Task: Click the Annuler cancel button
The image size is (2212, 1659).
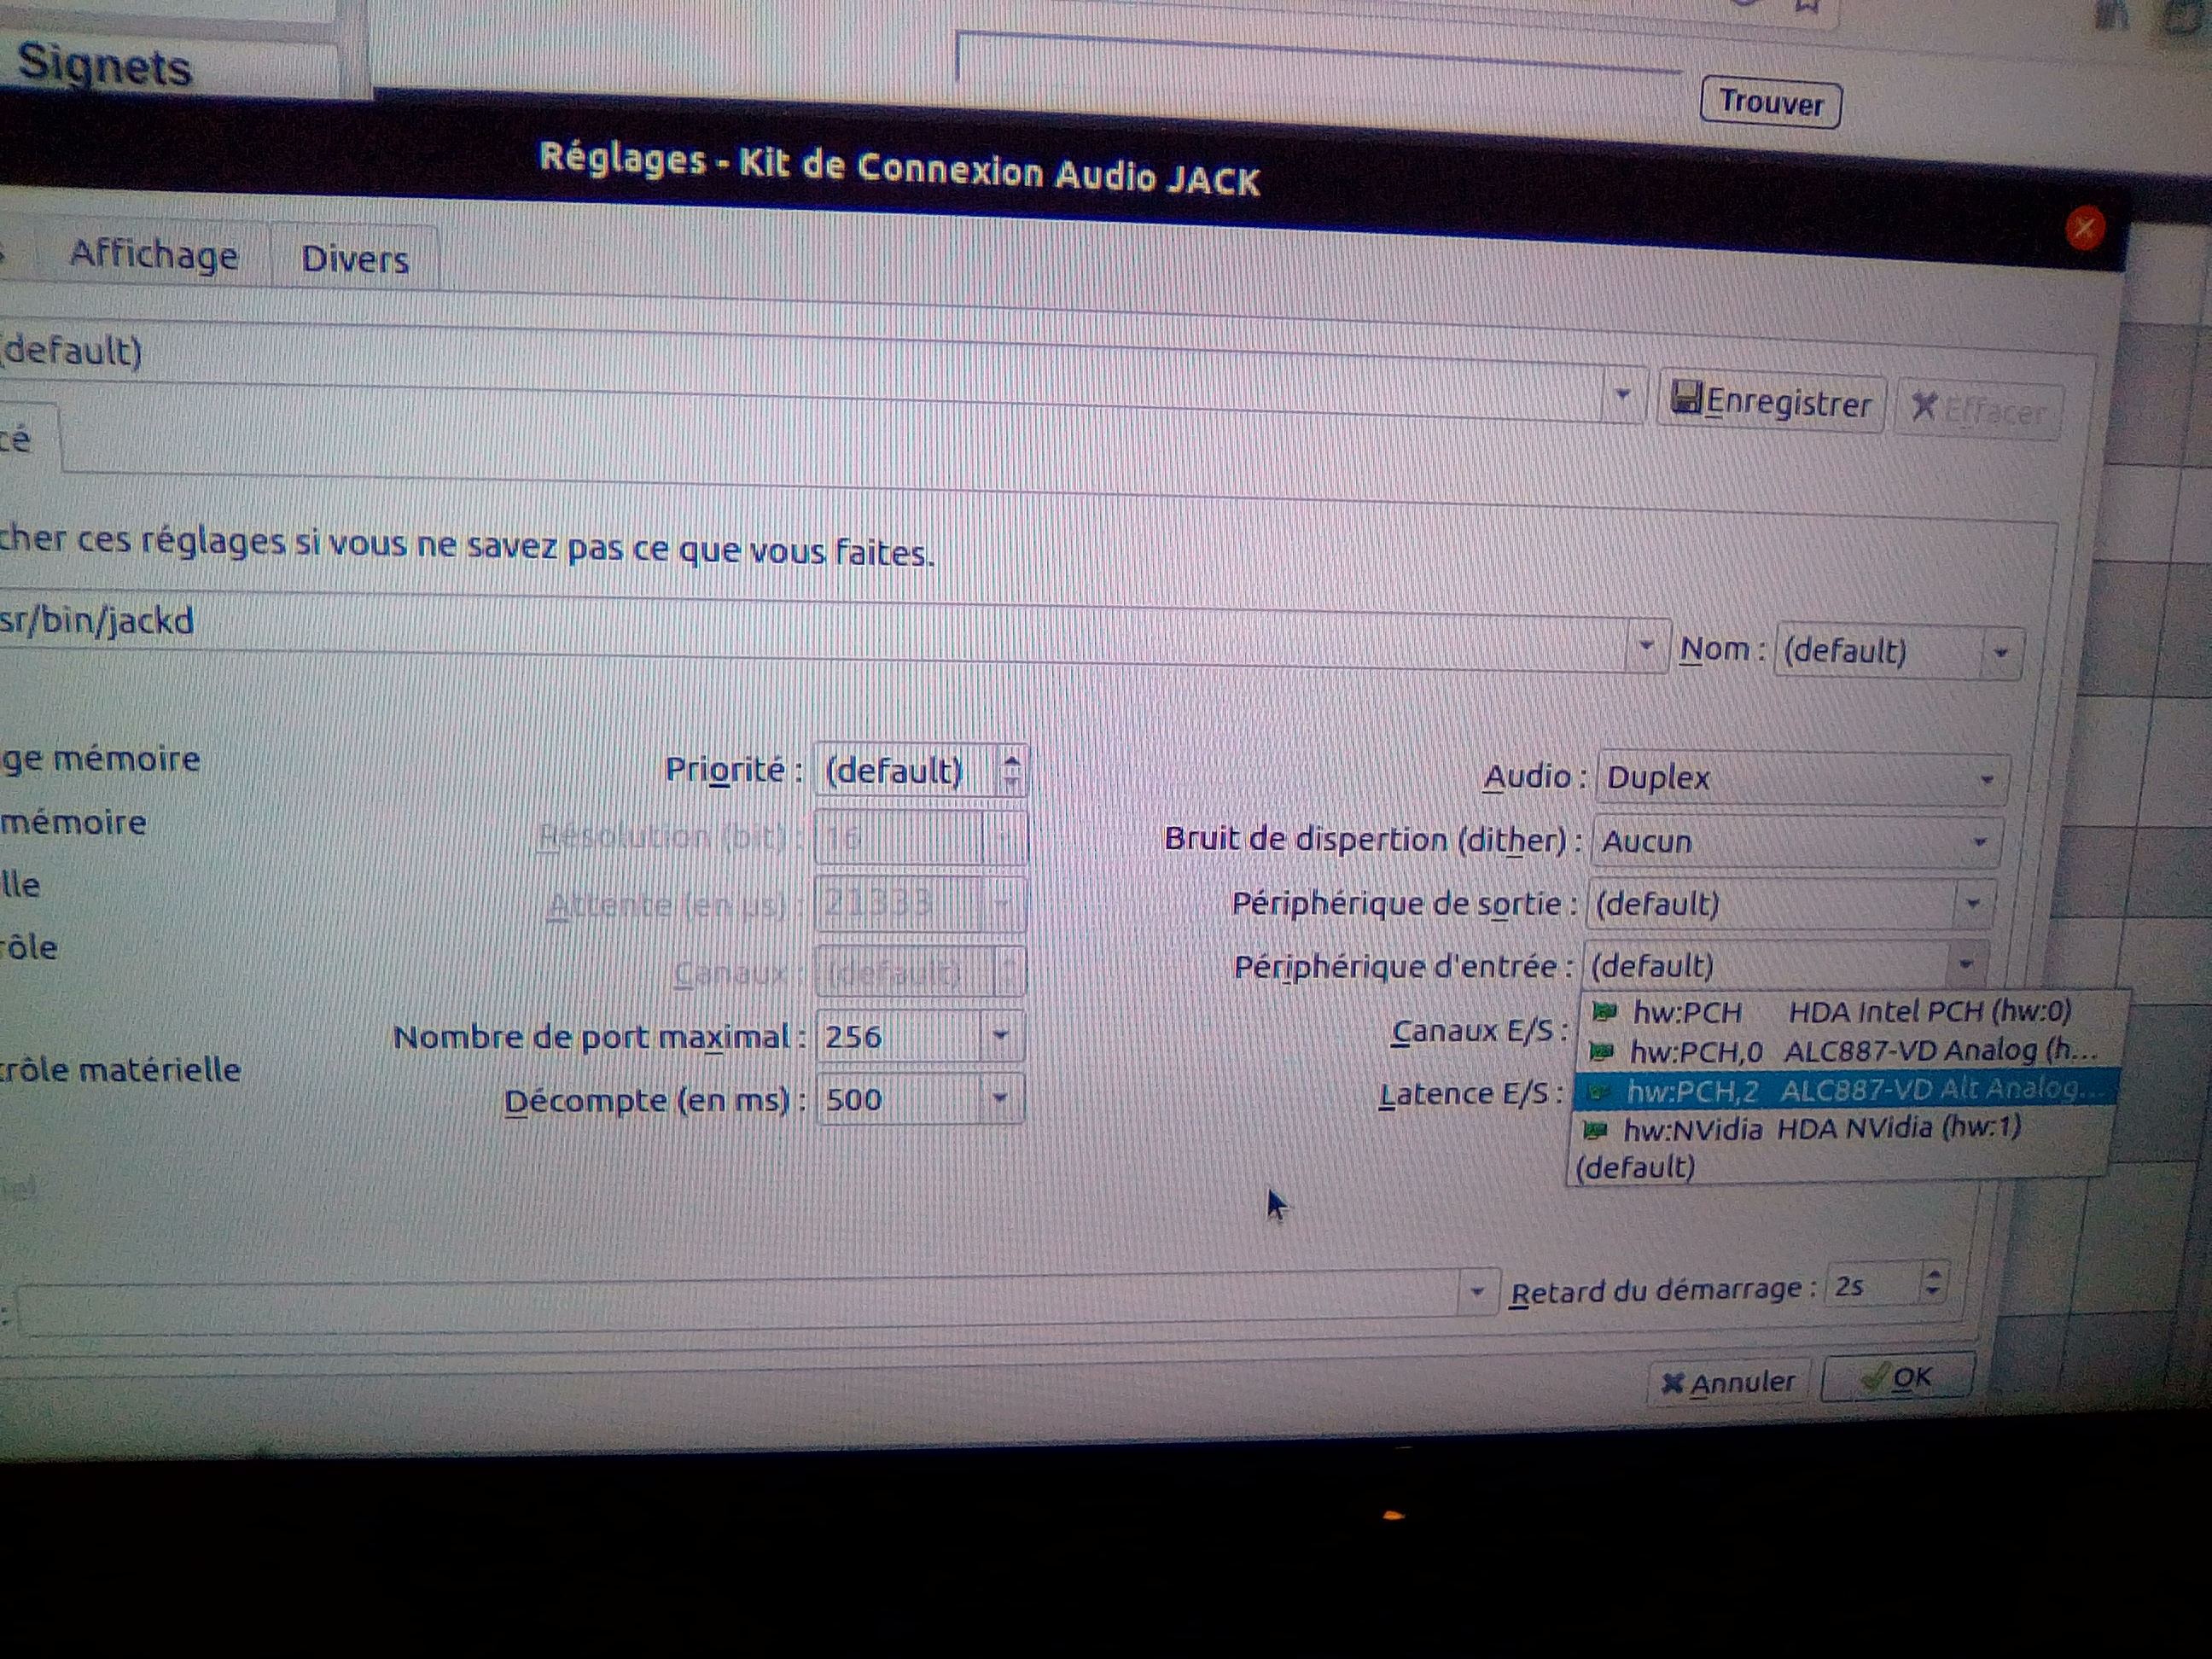Action: pyautogui.click(x=1729, y=1383)
